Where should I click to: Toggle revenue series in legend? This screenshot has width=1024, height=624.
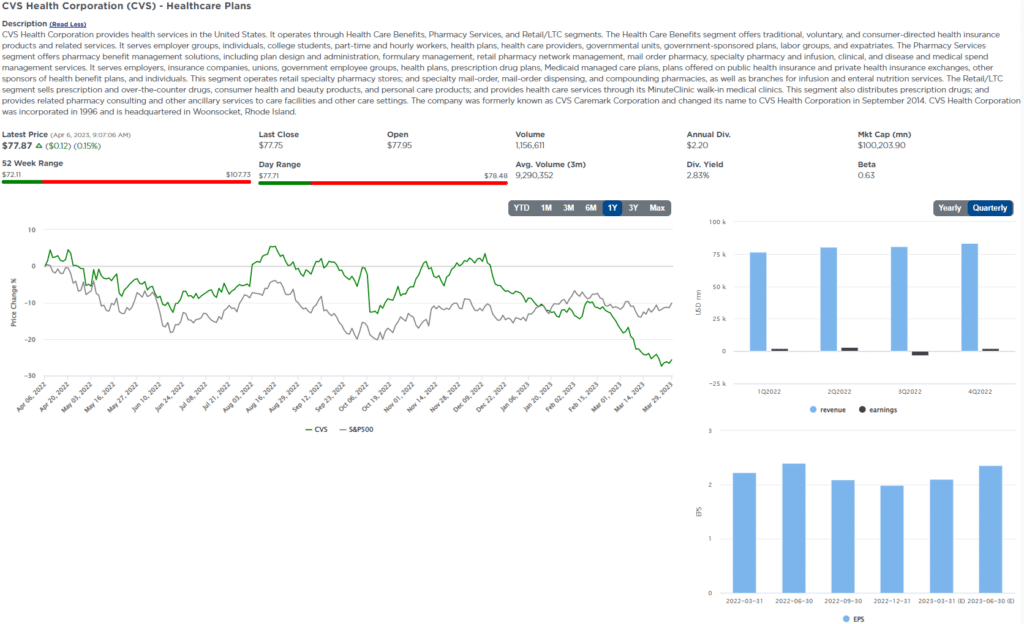point(827,410)
